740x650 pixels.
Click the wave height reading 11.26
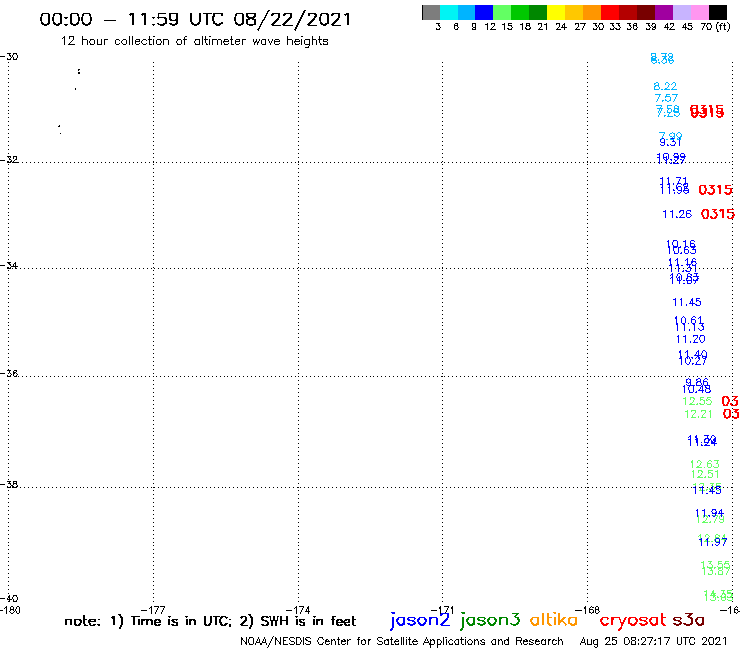(x=677, y=214)
